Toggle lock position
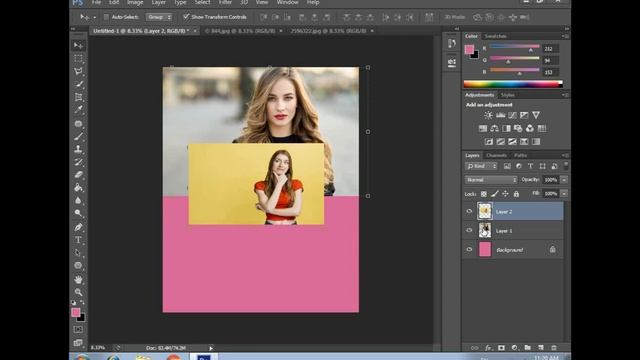The width and height of the screenshot is (640, 360). pos(505,194)
